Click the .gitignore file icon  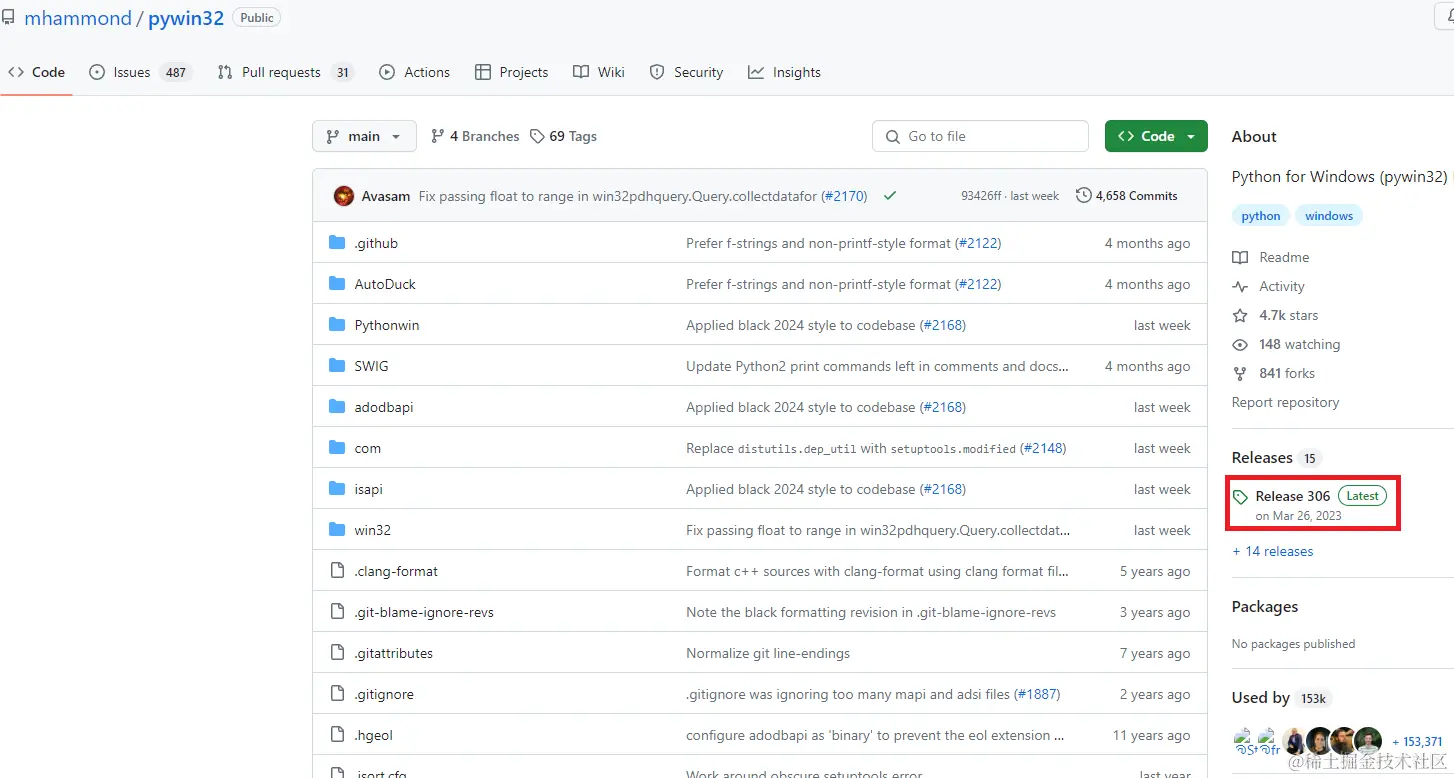337,694
